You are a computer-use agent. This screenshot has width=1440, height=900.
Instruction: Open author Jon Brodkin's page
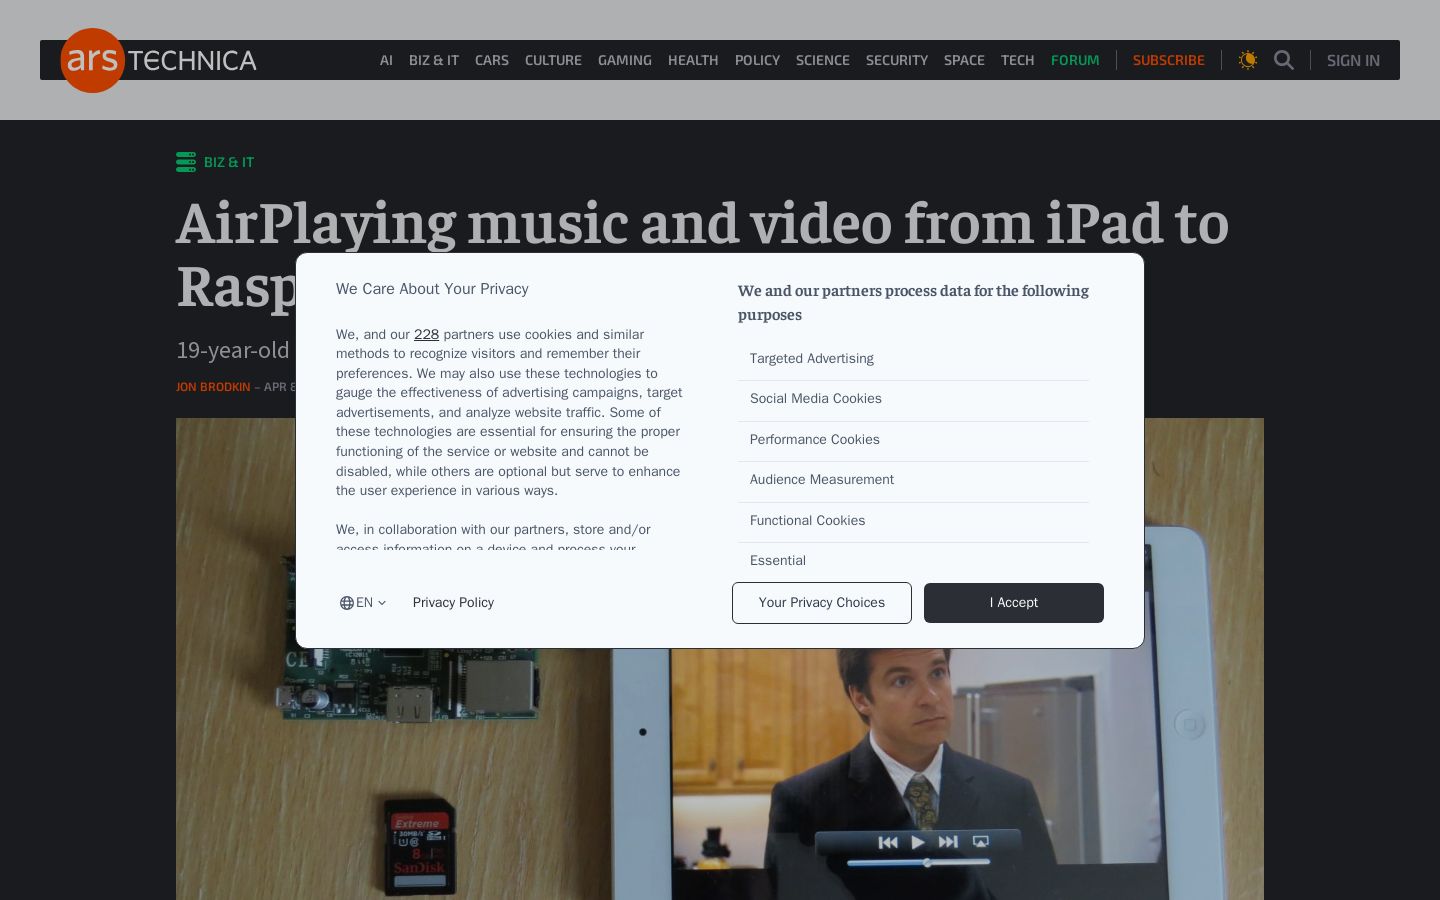pyautogui.click(x=213, y=387)
